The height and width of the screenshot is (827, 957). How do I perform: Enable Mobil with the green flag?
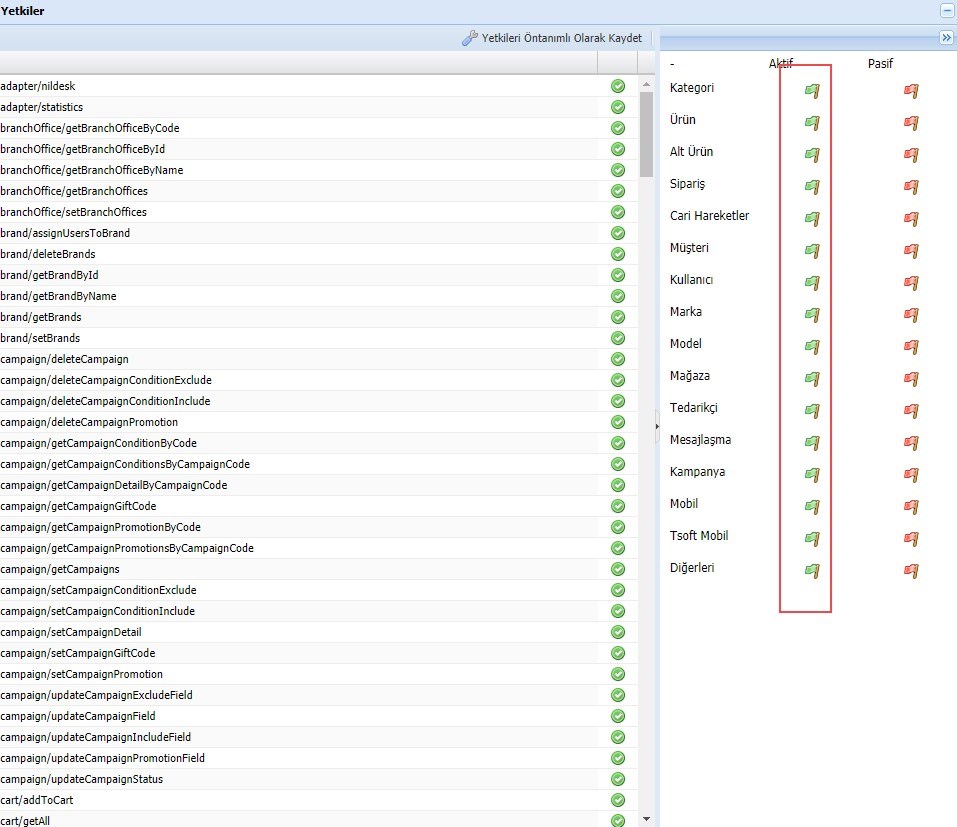(812, 507)
